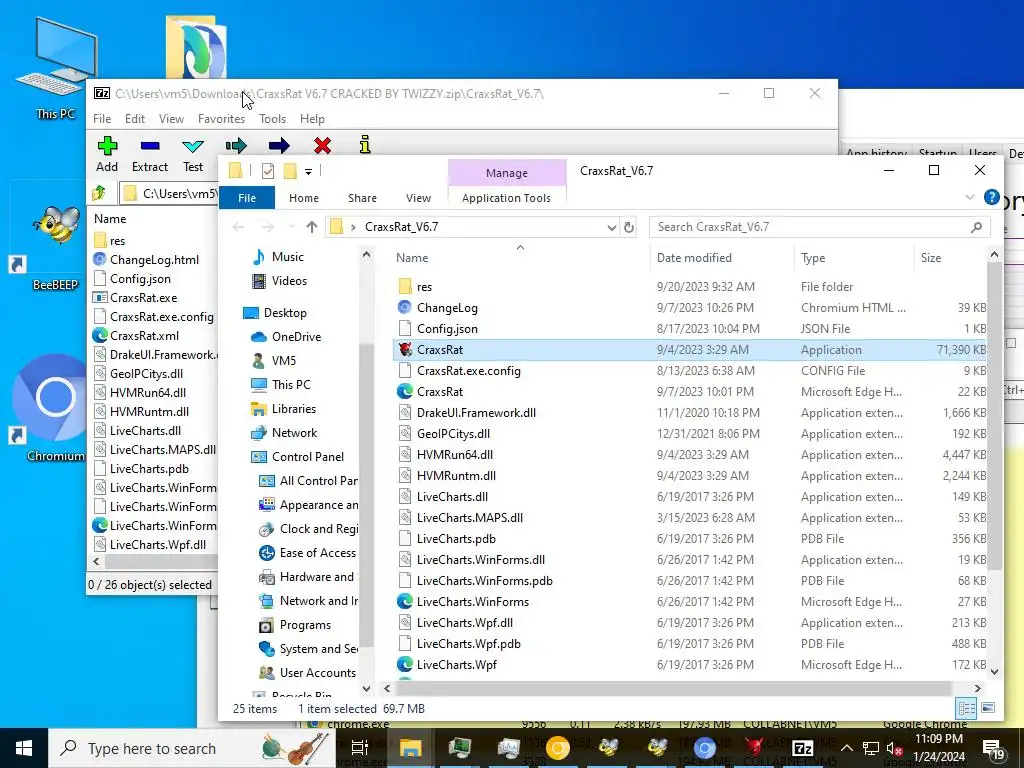
Task: Click the 7-Zip path address field
Action: point(170,193)
